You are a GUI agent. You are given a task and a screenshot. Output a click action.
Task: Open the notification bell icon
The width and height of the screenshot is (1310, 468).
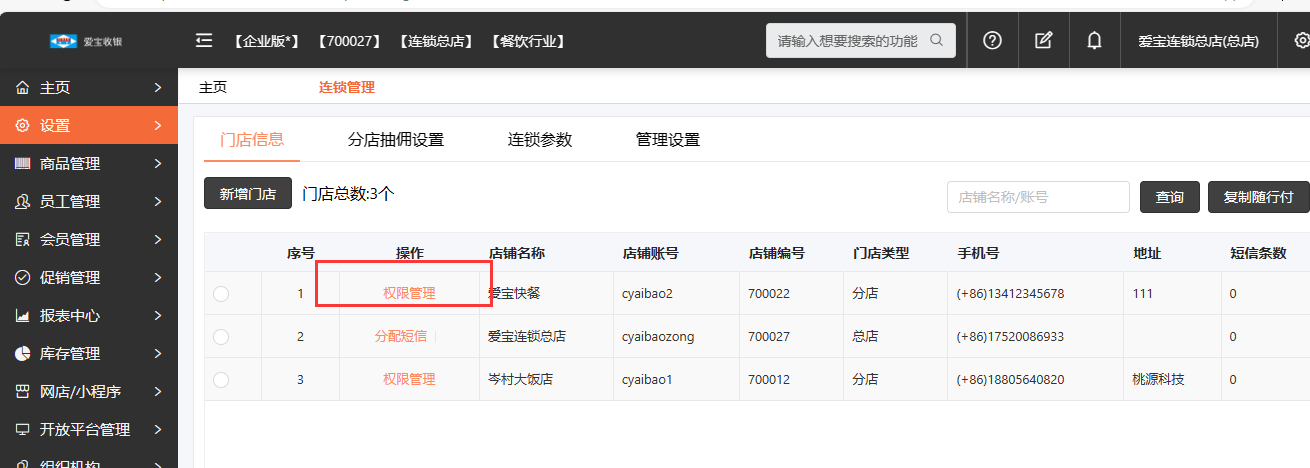tap(1095, 41)
